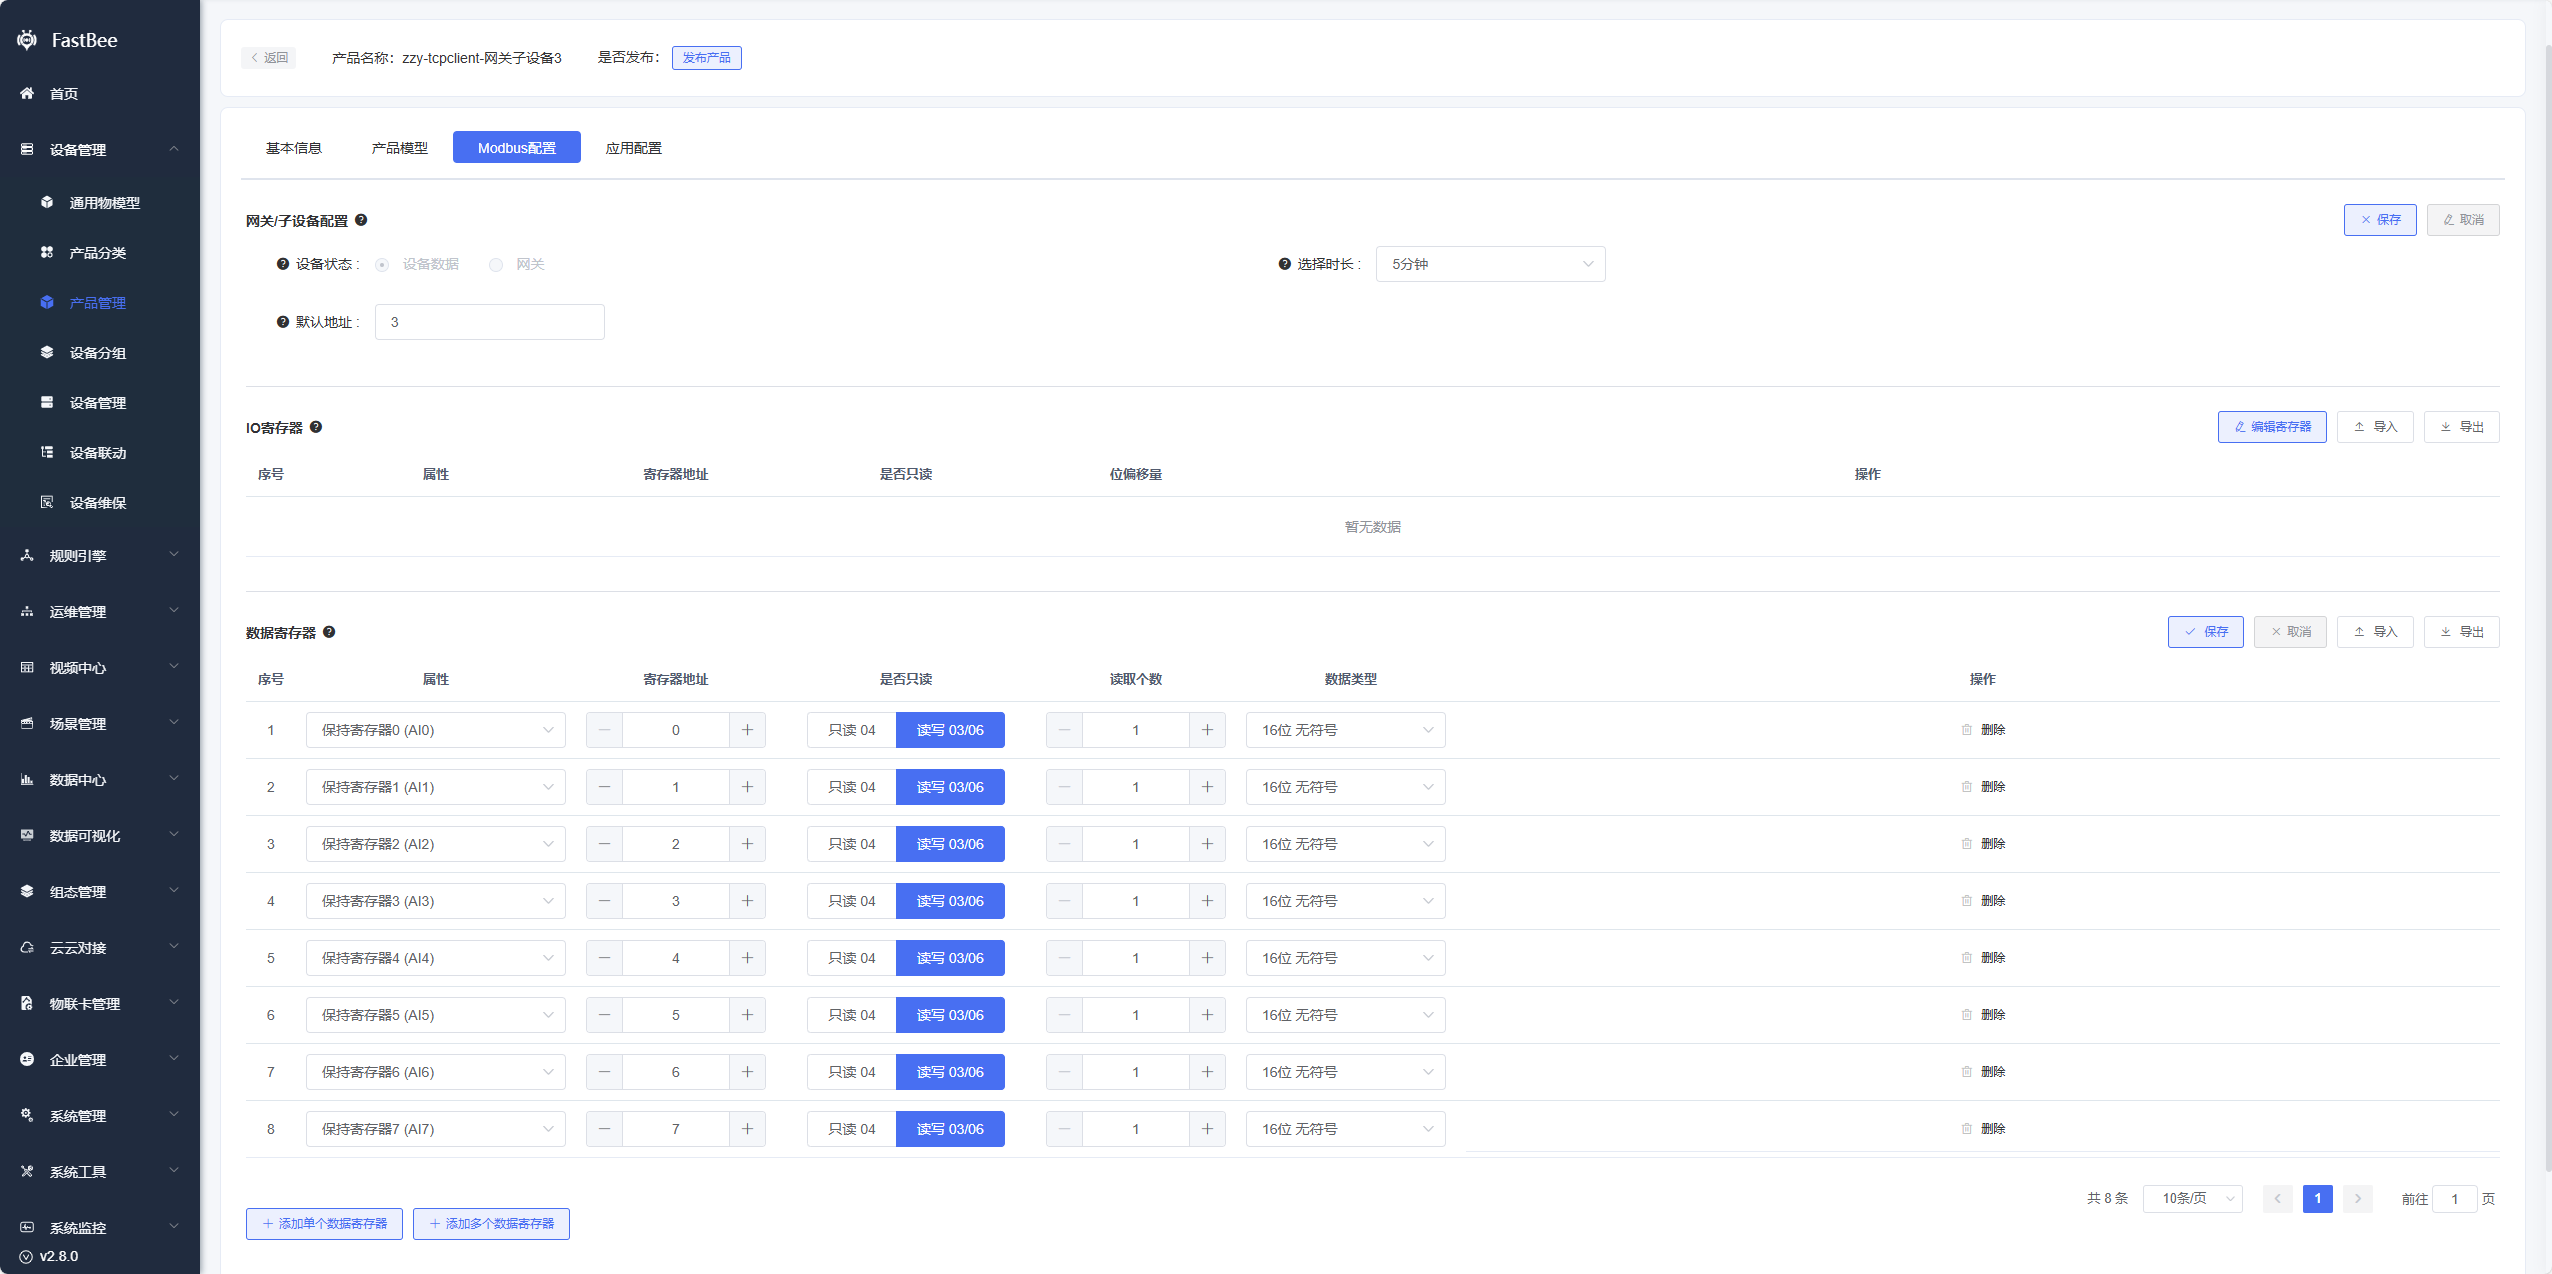The width and height of the screenshot is (2552, 1274).
Task: Select the 网关 radio button
Action: click(x=496, y=265)
